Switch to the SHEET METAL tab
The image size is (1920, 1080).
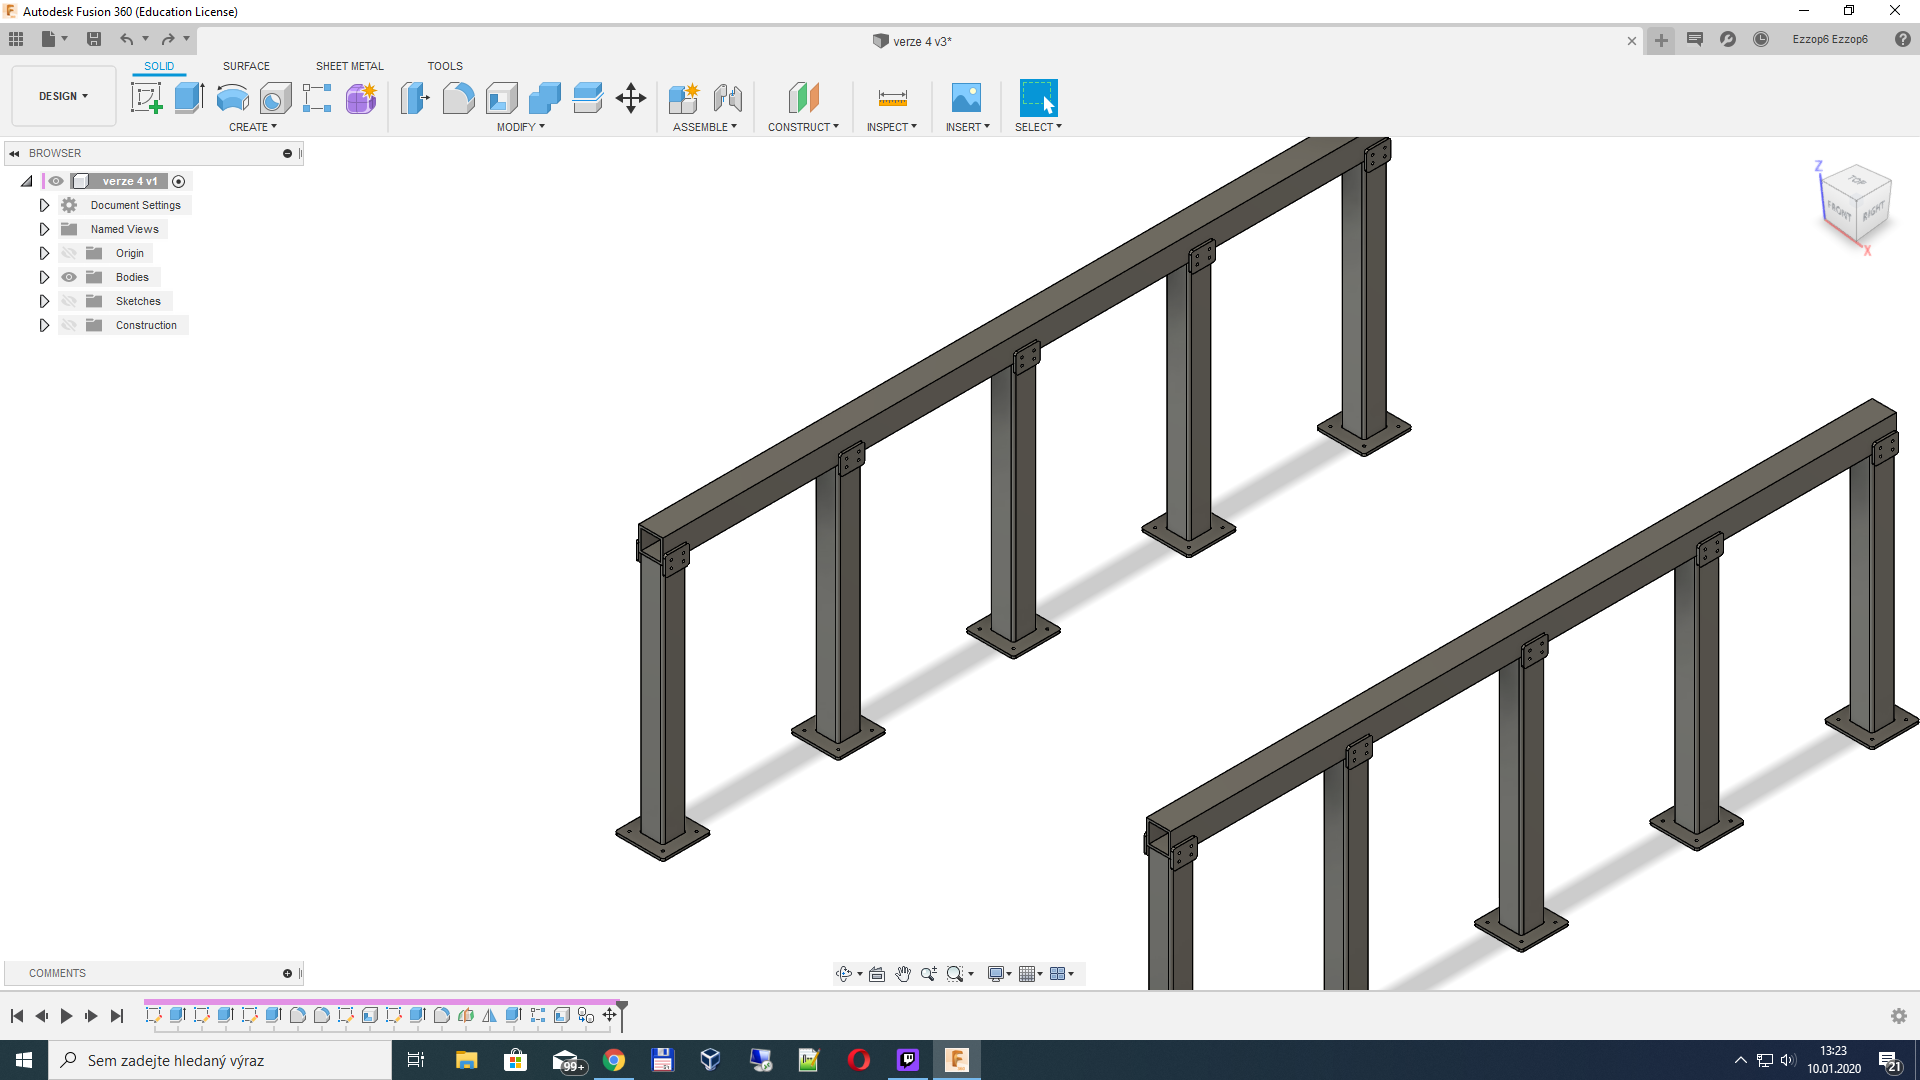(x=349, y=66)
